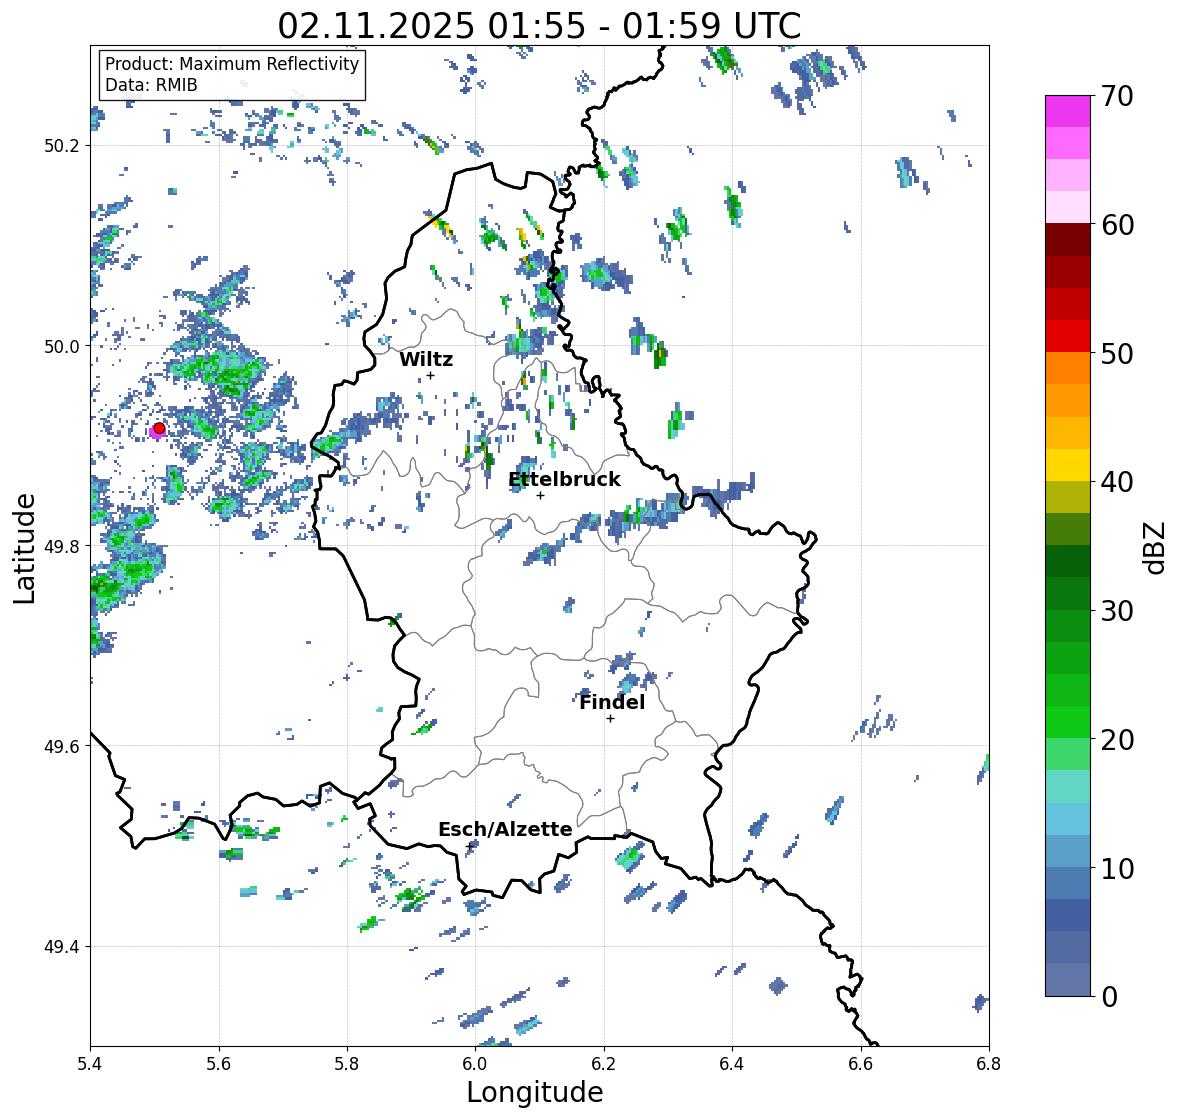The image size is (1179, 1117).
Task: Click the 49.6 latitude tick label
Action: (x=62, y=746)
